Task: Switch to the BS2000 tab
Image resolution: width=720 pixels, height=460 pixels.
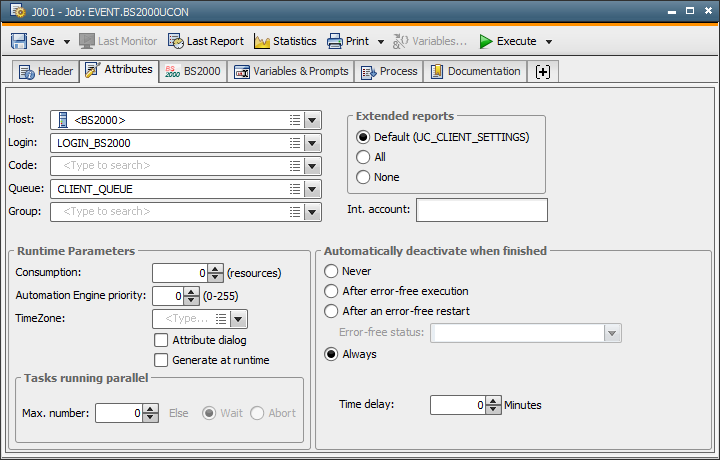Action: tap(193, 72)
